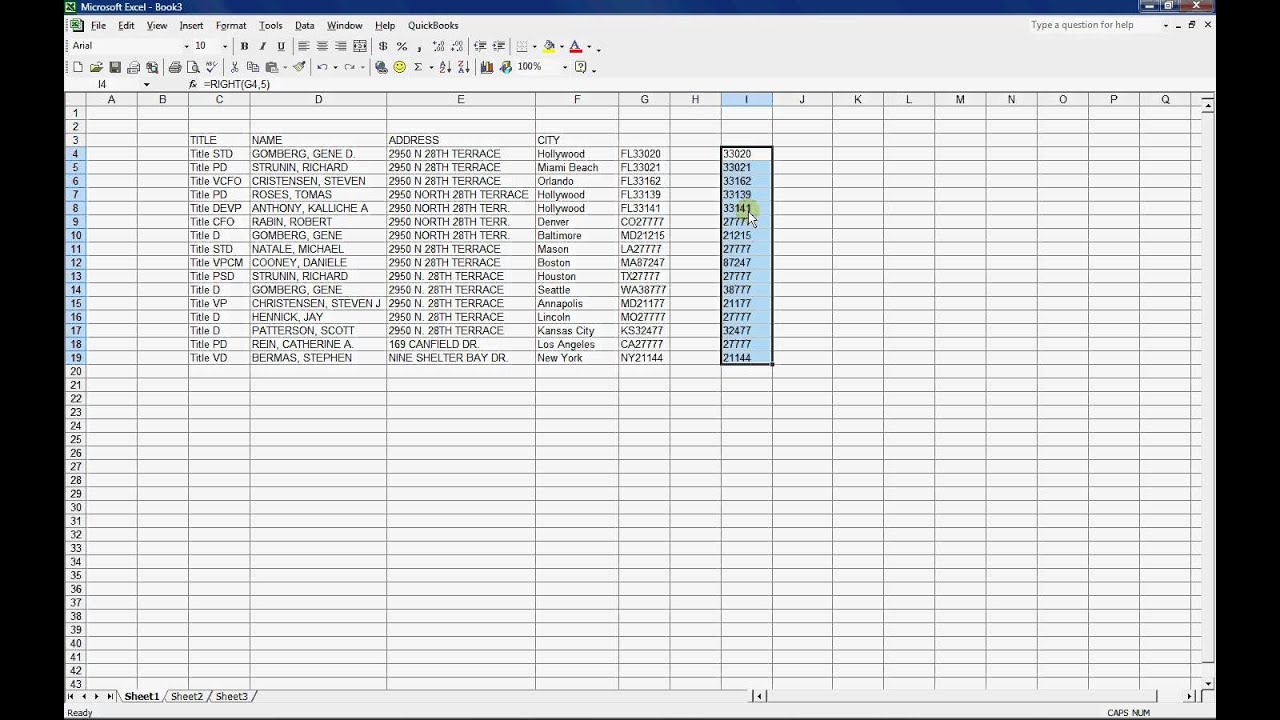Open the QuickBooks menu
Image resolution: width=1280 pixels, height=720 pixels.
coord(433,25)
